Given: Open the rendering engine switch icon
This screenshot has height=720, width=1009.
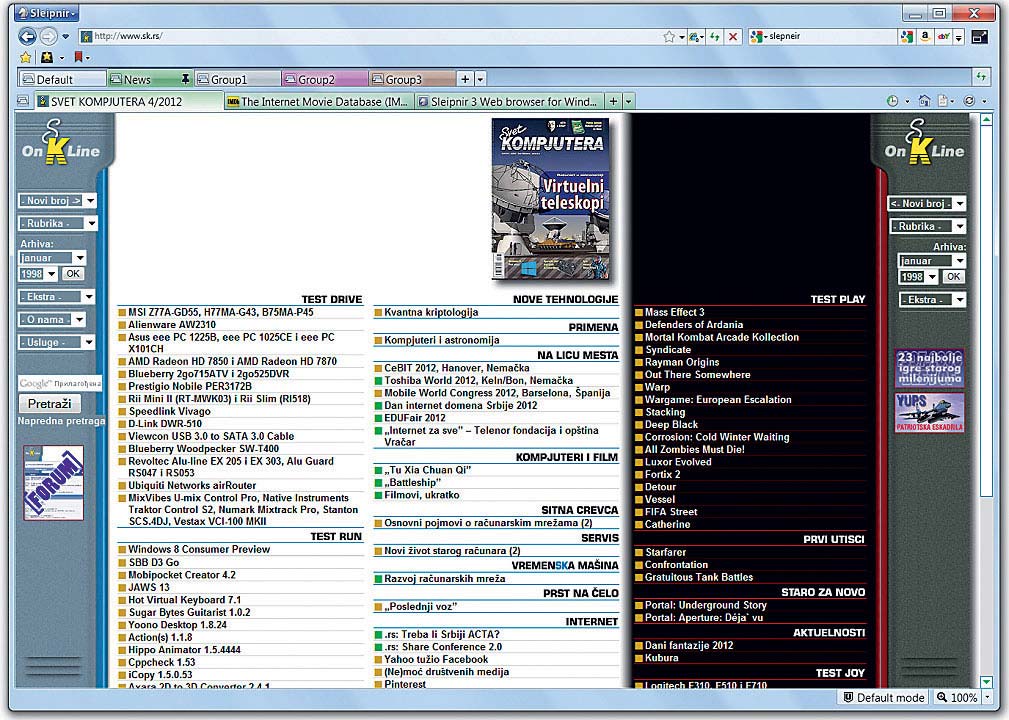Looking at the screenshot, I should pos(694,37).
